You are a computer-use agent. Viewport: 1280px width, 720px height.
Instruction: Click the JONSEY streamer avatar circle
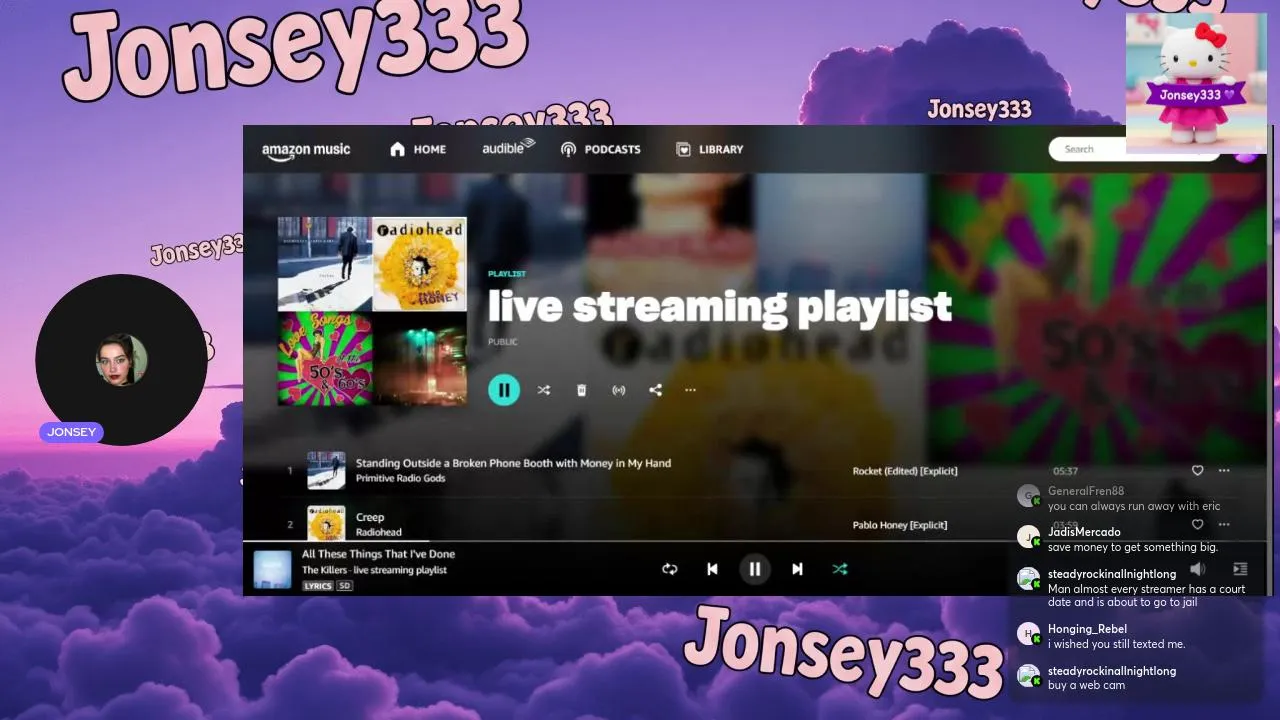click(121, 360)
